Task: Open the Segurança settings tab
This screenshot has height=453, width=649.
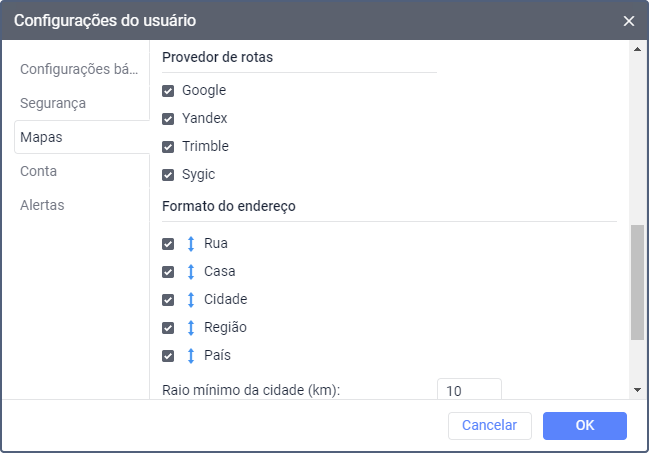Action: pyautogui.click(x=53, y=103)
